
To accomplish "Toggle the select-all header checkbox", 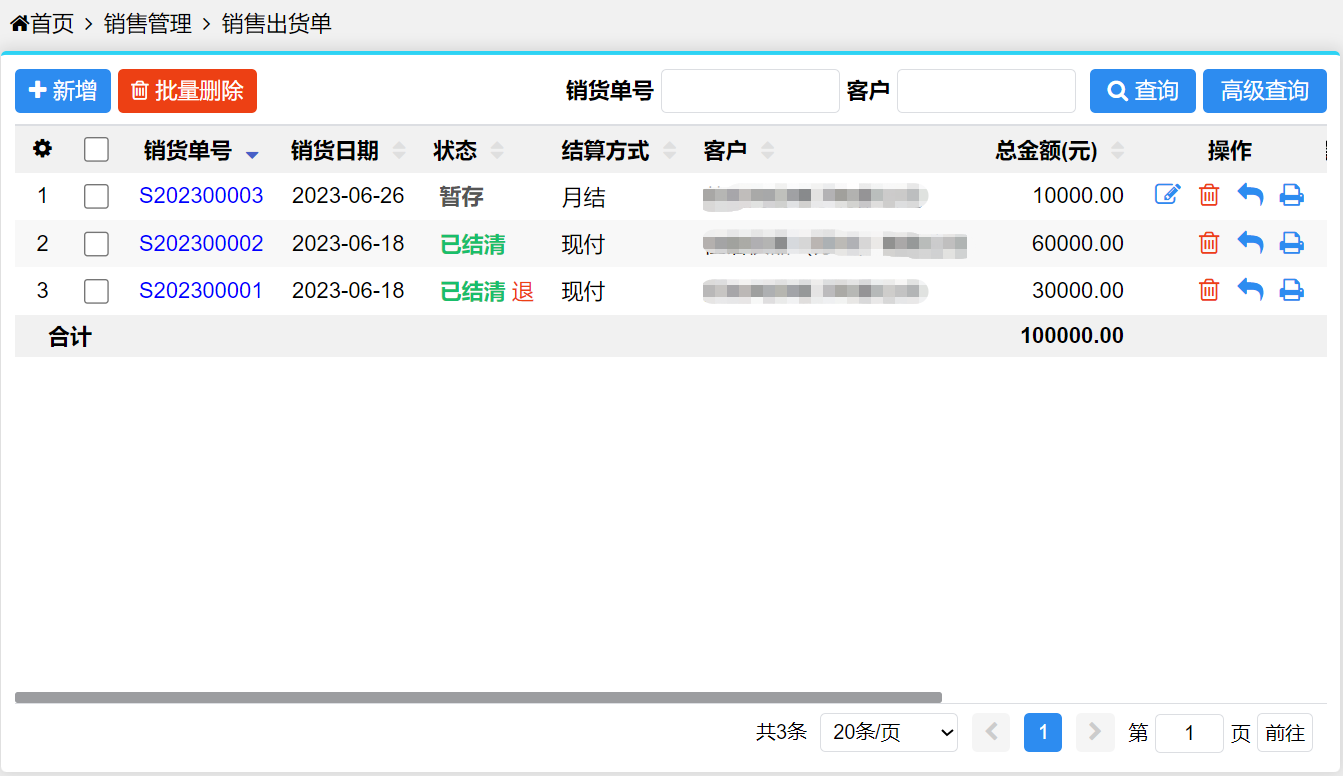I will pyautogui.click(x=96, y=149).
